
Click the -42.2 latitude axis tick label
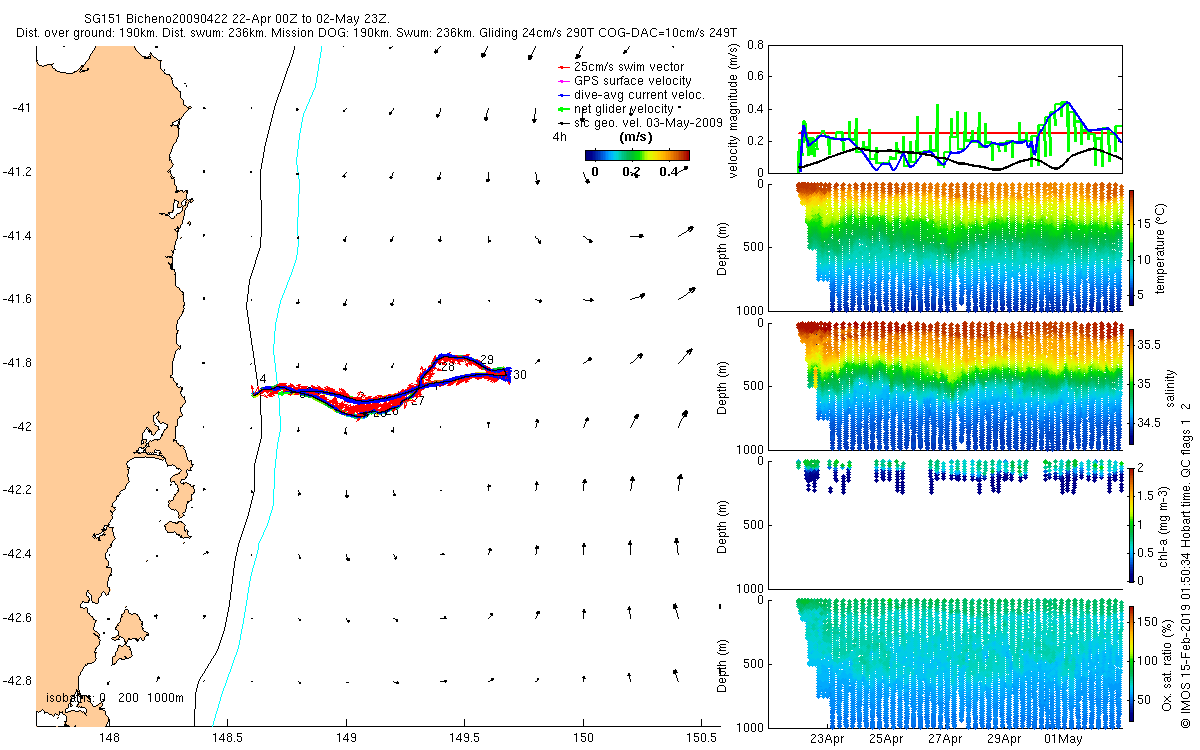tap(17, 490)
